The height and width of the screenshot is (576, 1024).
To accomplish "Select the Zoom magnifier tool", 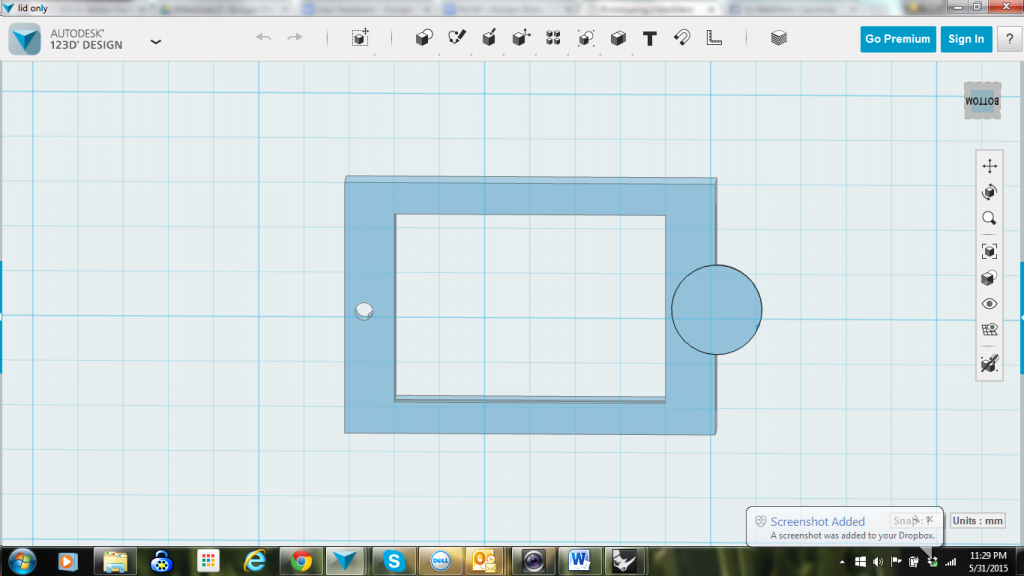I will (989, 218).
